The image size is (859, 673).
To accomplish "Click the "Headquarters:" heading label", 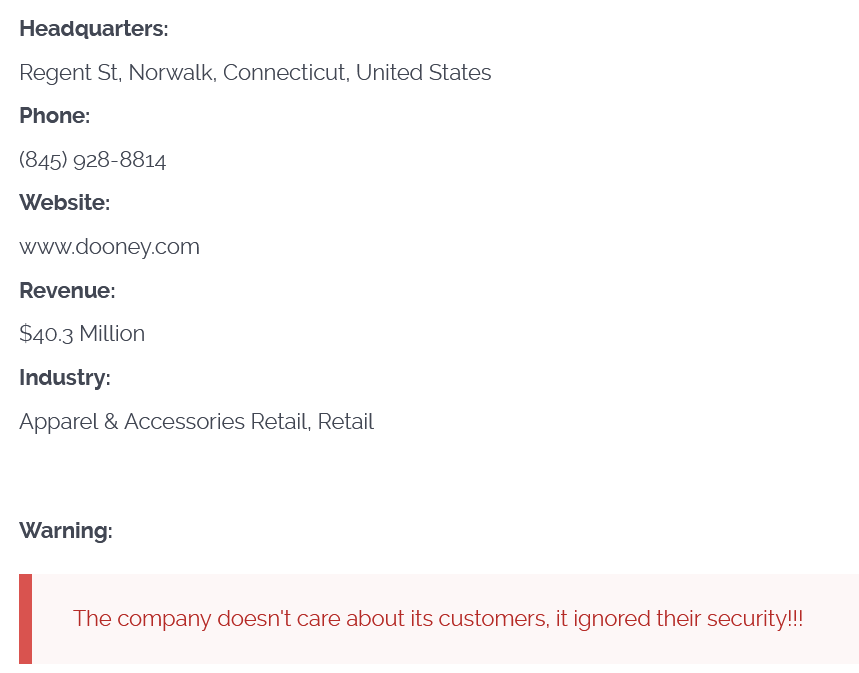I will [x=93, y=29].
